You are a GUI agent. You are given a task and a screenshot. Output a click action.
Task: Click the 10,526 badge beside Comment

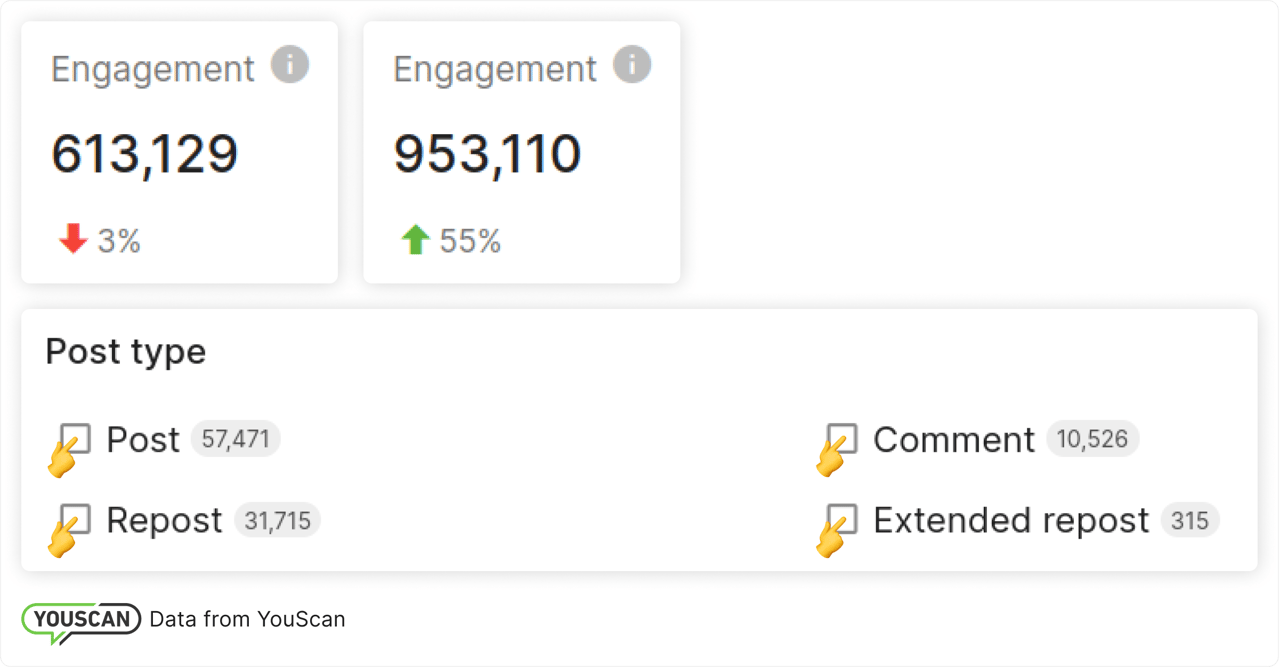tap(1092, 439)
